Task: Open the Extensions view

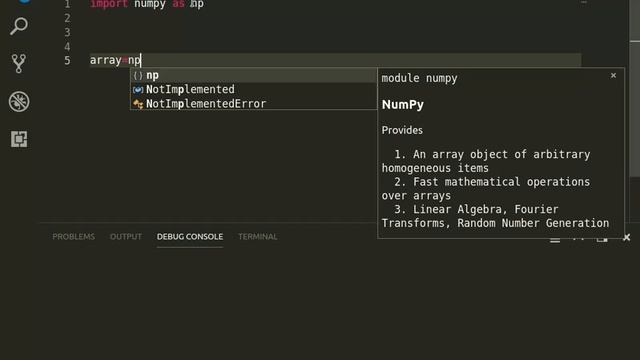Action: pyautogui.click(x=19, y=139)
